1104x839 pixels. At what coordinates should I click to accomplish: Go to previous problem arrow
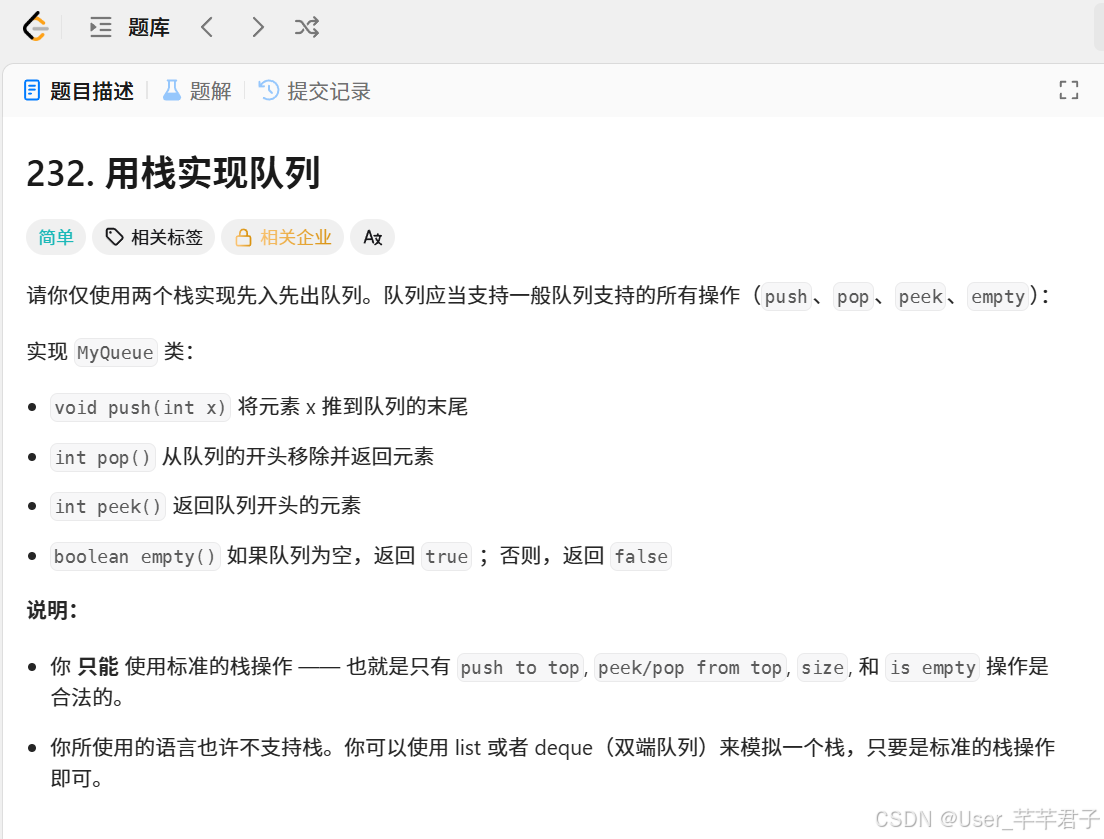point(206,27)
